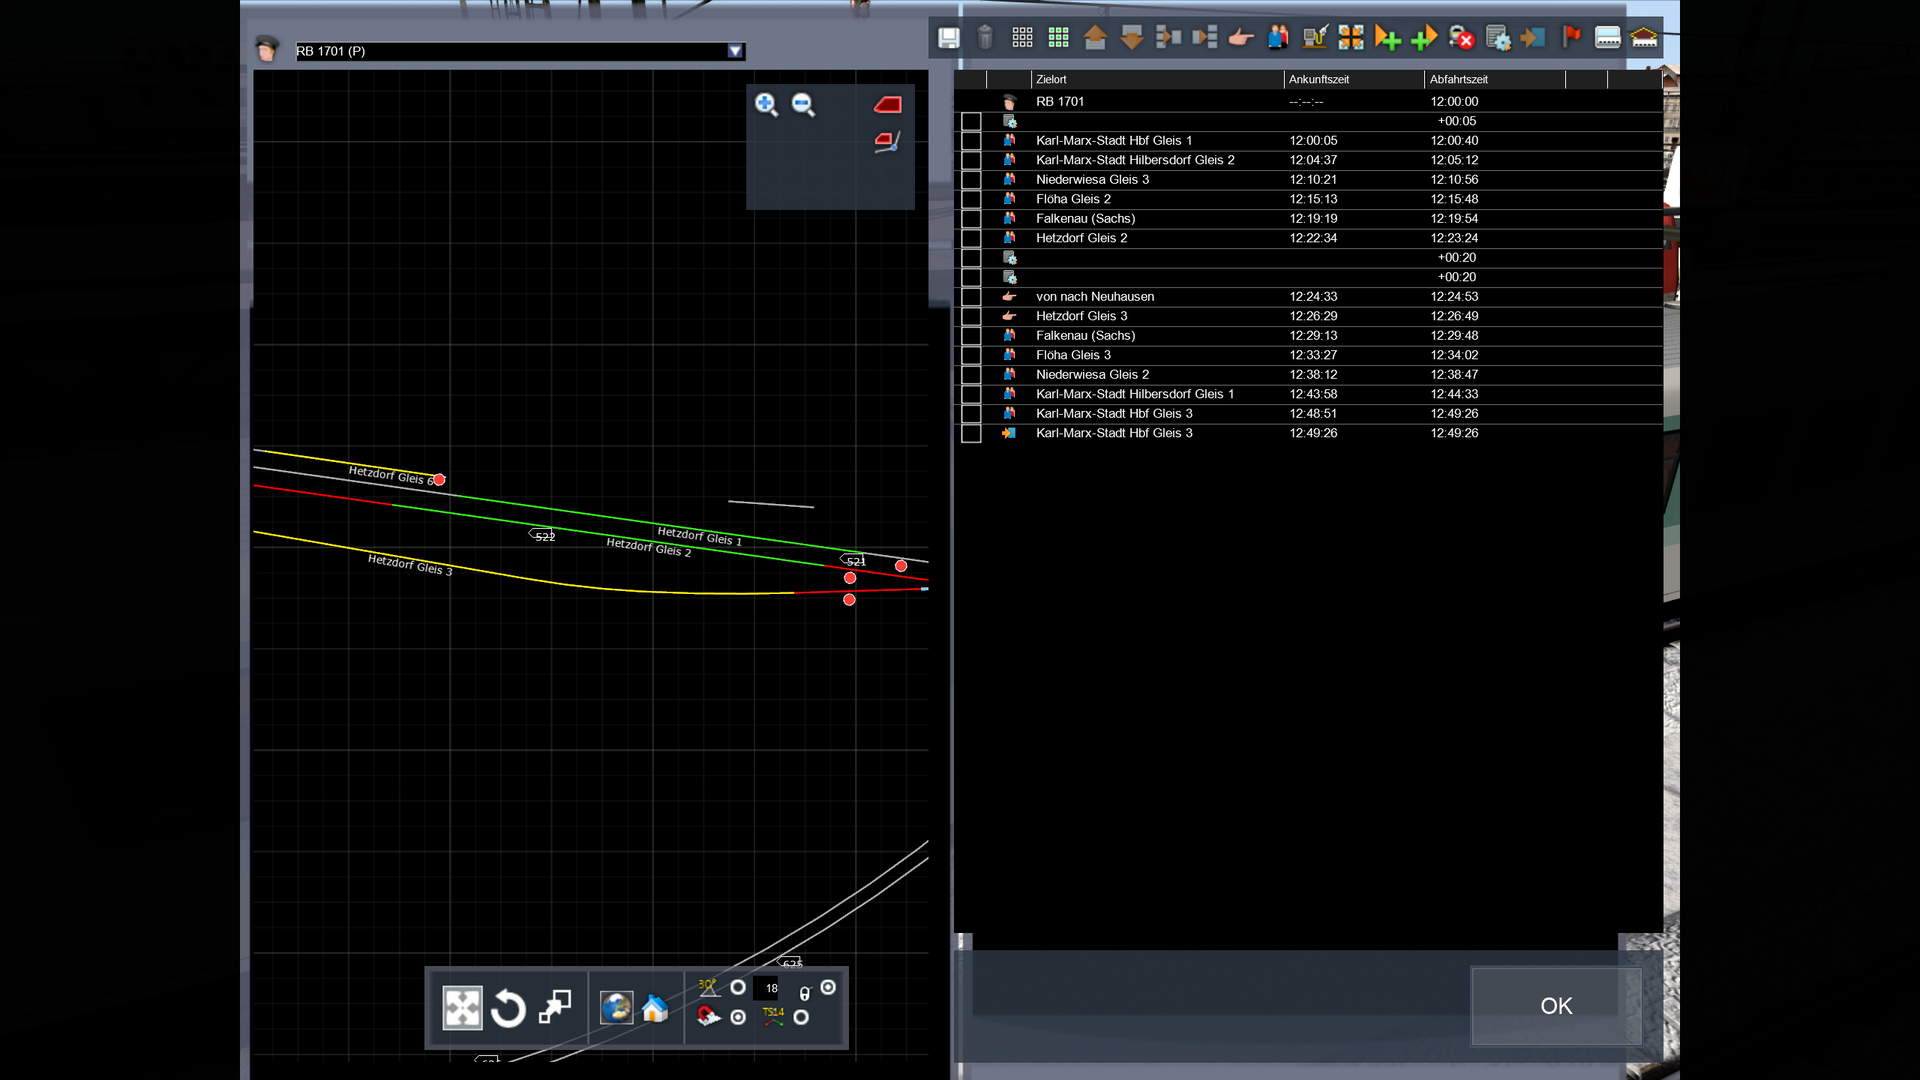Tick checkbox for Flöha Gleis 2 stop

coord(971,200)
